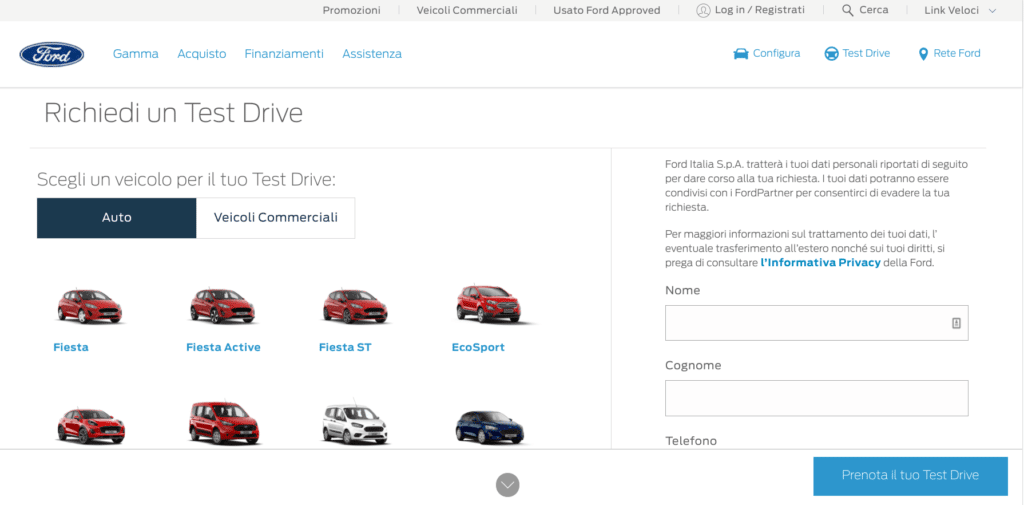This screenshot has width=1024, height=505.
Task: Click the Configura car icon
Action: click(x=741, y=54)
